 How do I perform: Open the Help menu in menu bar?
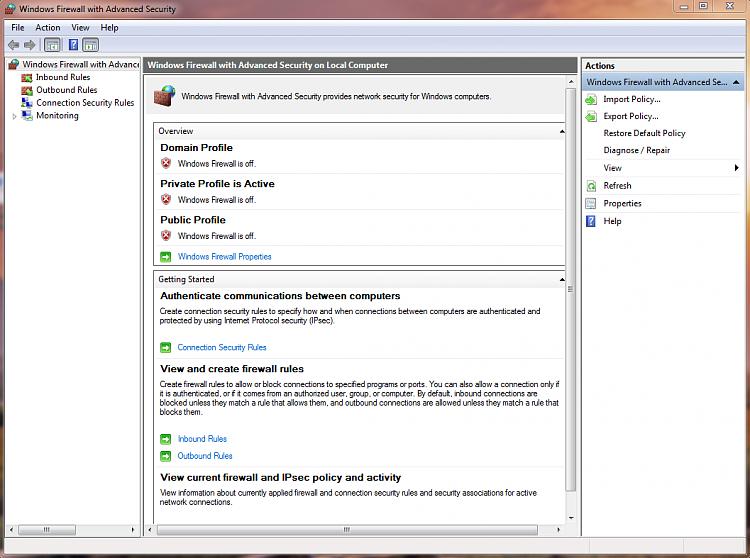coord(109,28)
